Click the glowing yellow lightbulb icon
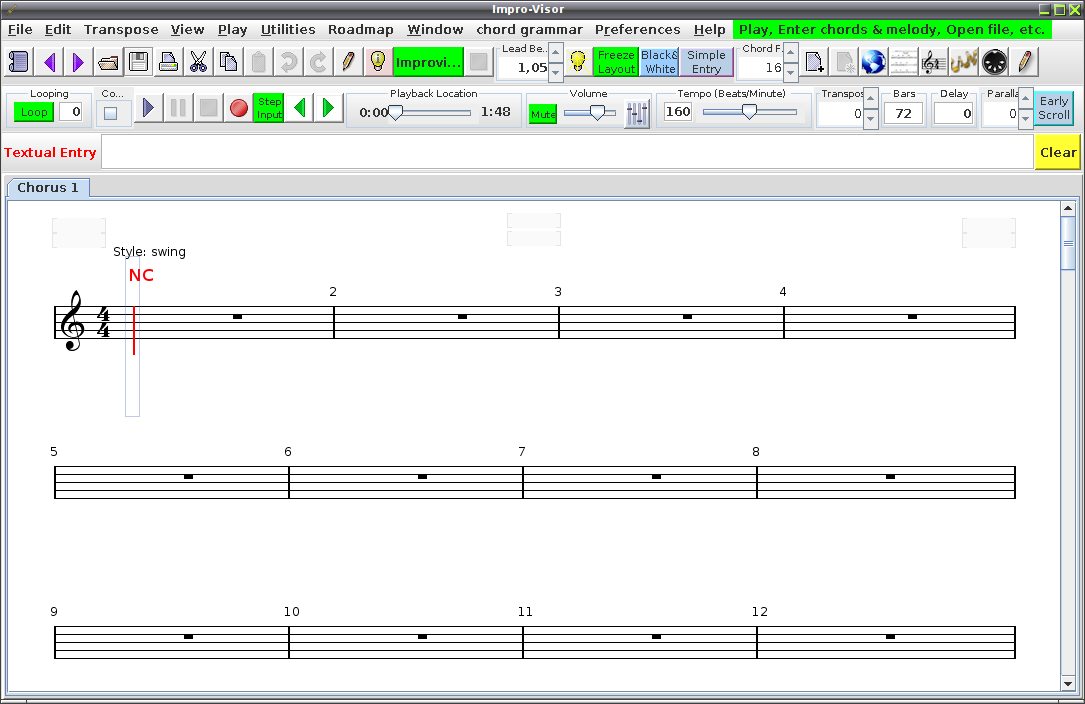This screenshot has height=704, width=1085. 578,62
